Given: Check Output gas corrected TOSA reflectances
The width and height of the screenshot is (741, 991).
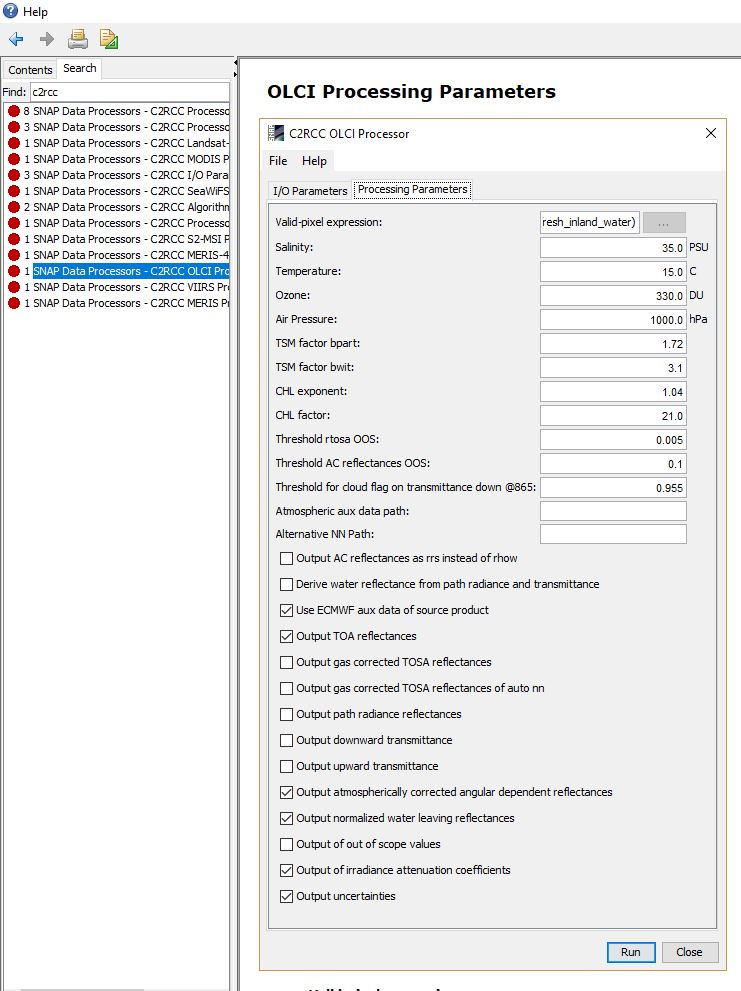Looking at the screenshot, I should pos(286,662).
